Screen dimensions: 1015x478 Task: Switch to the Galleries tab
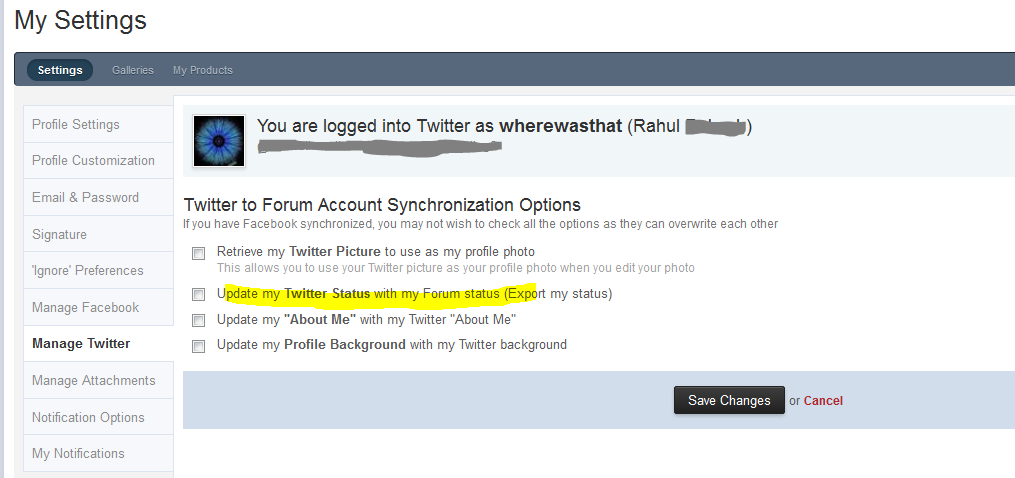(133, 70)
